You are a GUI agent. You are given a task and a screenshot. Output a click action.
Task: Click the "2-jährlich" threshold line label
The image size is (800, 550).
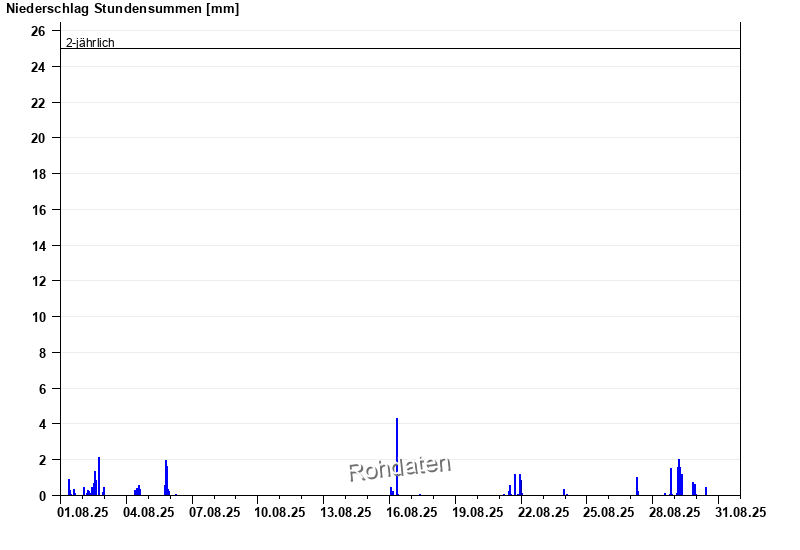click(x=90, y=43)
